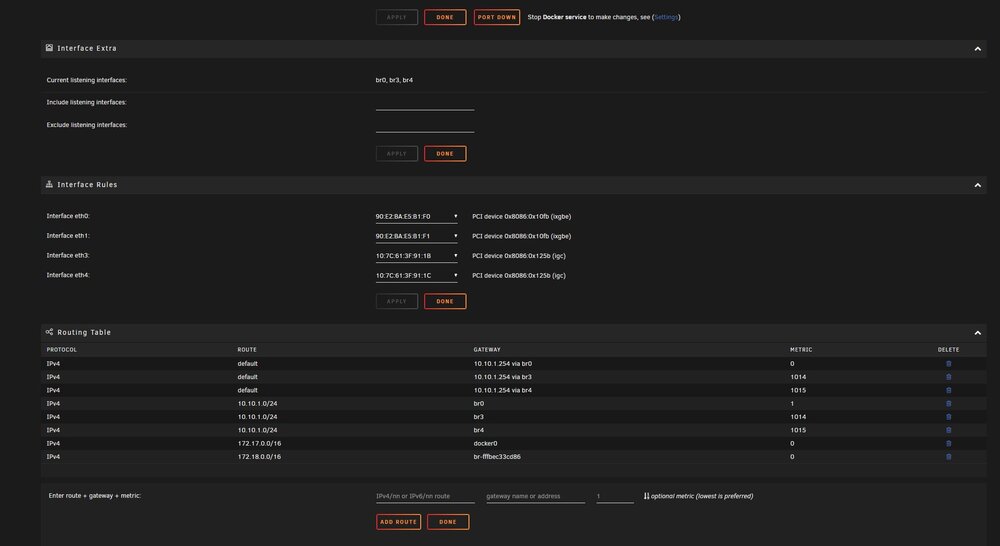The image size is (1000, 546).
Task: Delete the 10.10.1.0/24 route with metric 1
Action: [x=948, y=404]
